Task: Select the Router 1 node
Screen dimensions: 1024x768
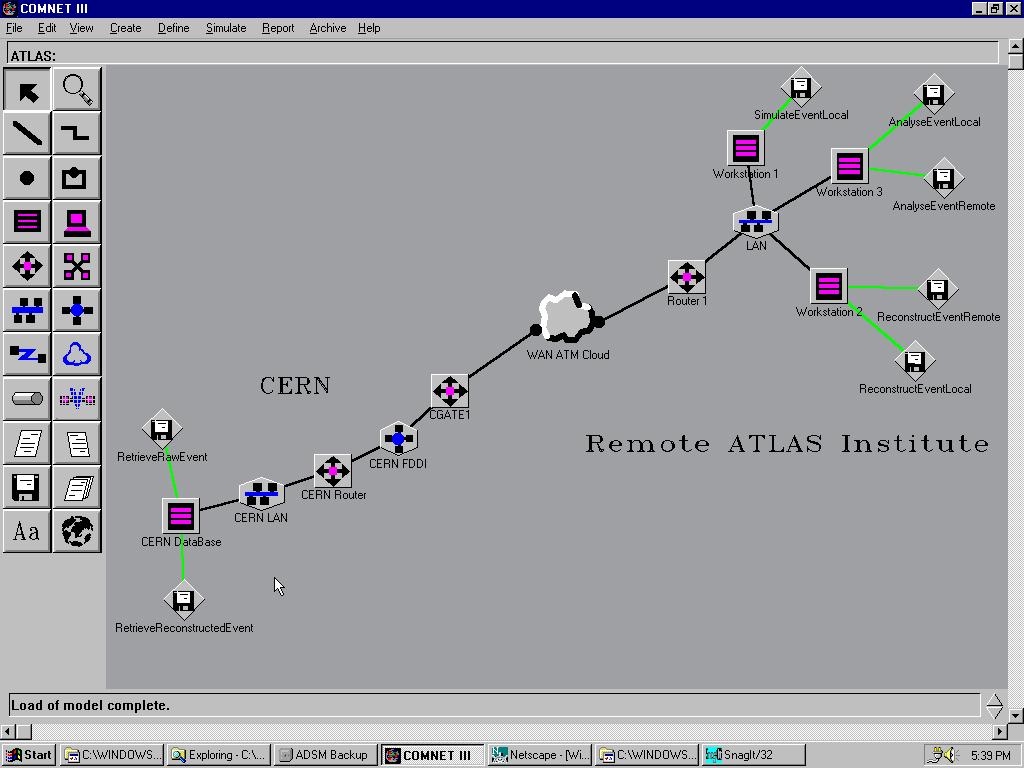Action: 686,277
